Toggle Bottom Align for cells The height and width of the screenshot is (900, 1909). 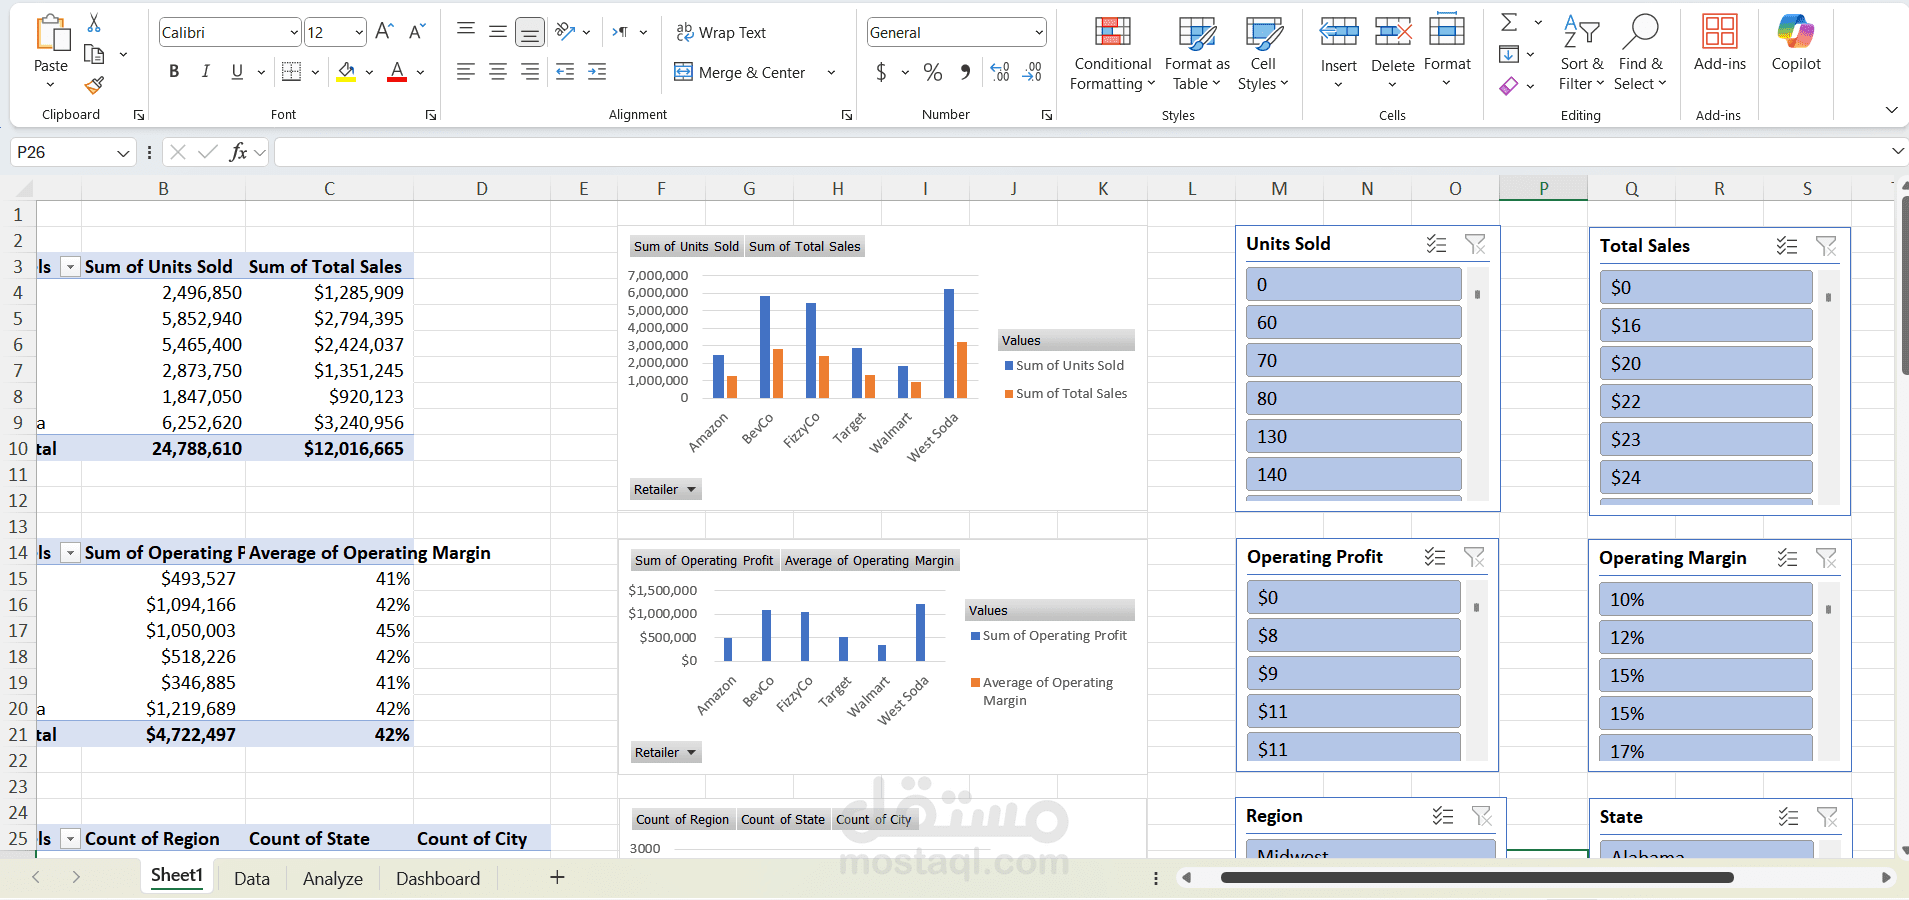click(530, 33)
